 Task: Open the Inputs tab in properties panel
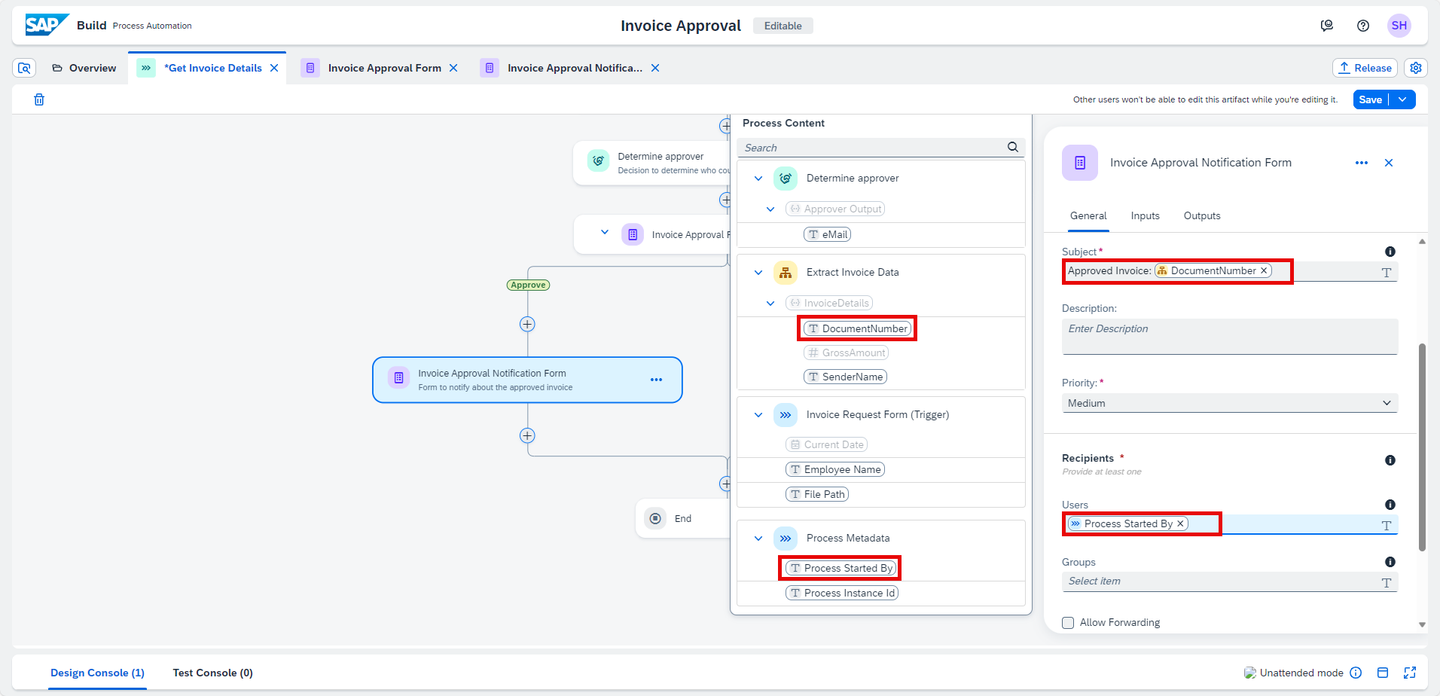pos(1145,216)
